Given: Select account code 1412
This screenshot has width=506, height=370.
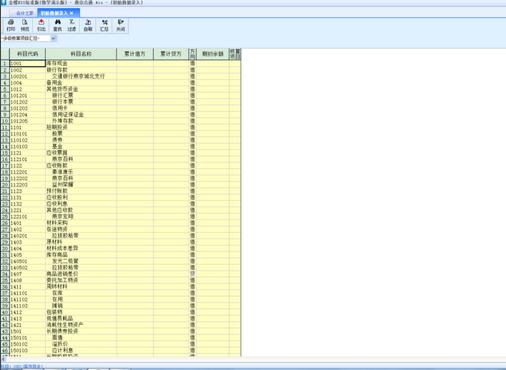Looking at the screenshot, I should click(27, 312).
